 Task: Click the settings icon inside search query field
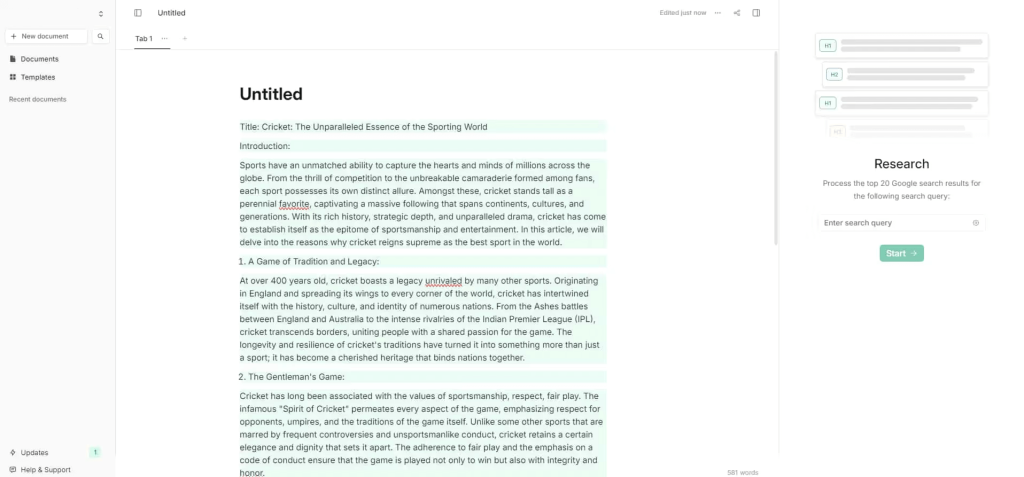tap(976, 223)
